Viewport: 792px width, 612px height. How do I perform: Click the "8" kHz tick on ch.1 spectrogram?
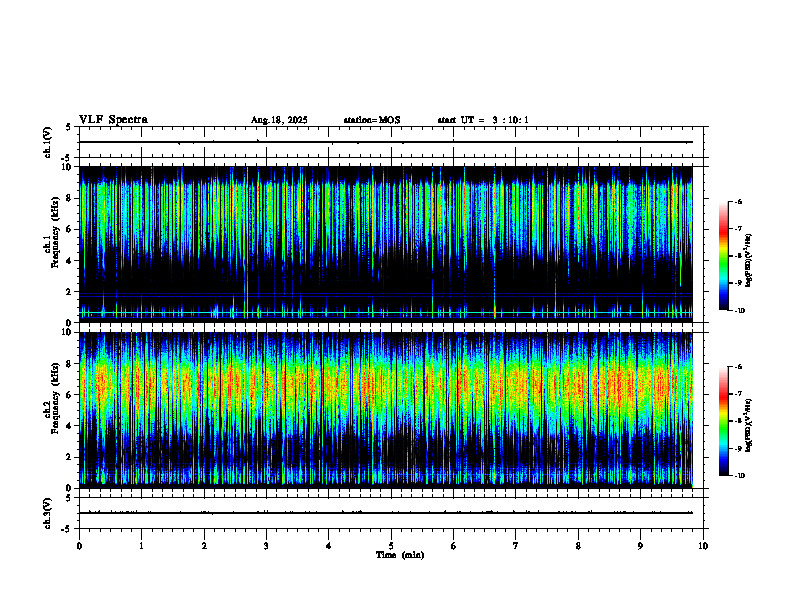pos(70,198)
